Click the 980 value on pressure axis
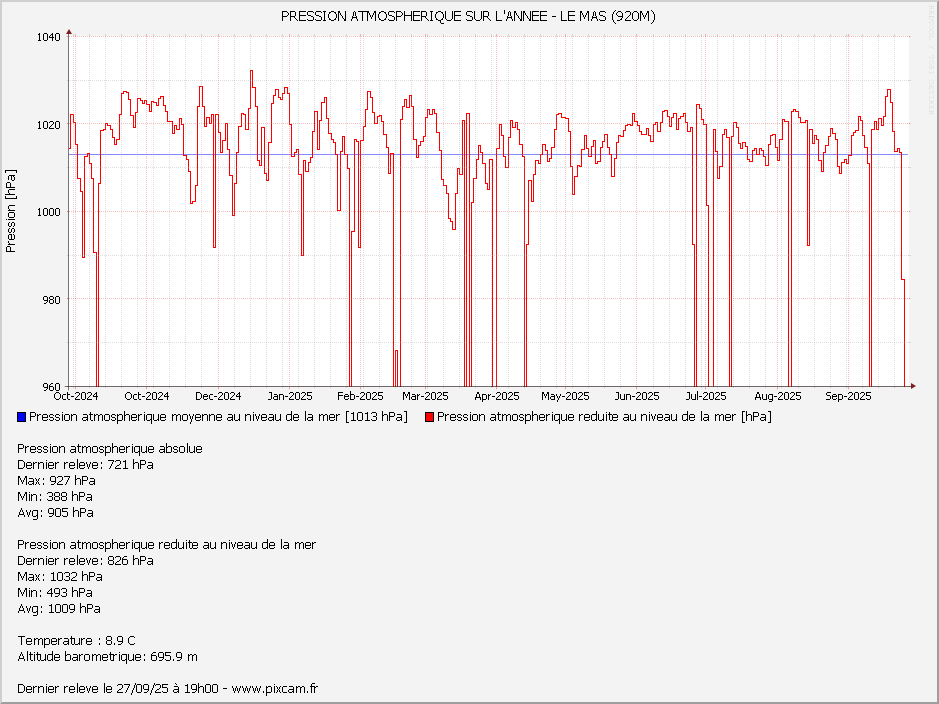Screen dimensions: 939x704 coord(52,300)
